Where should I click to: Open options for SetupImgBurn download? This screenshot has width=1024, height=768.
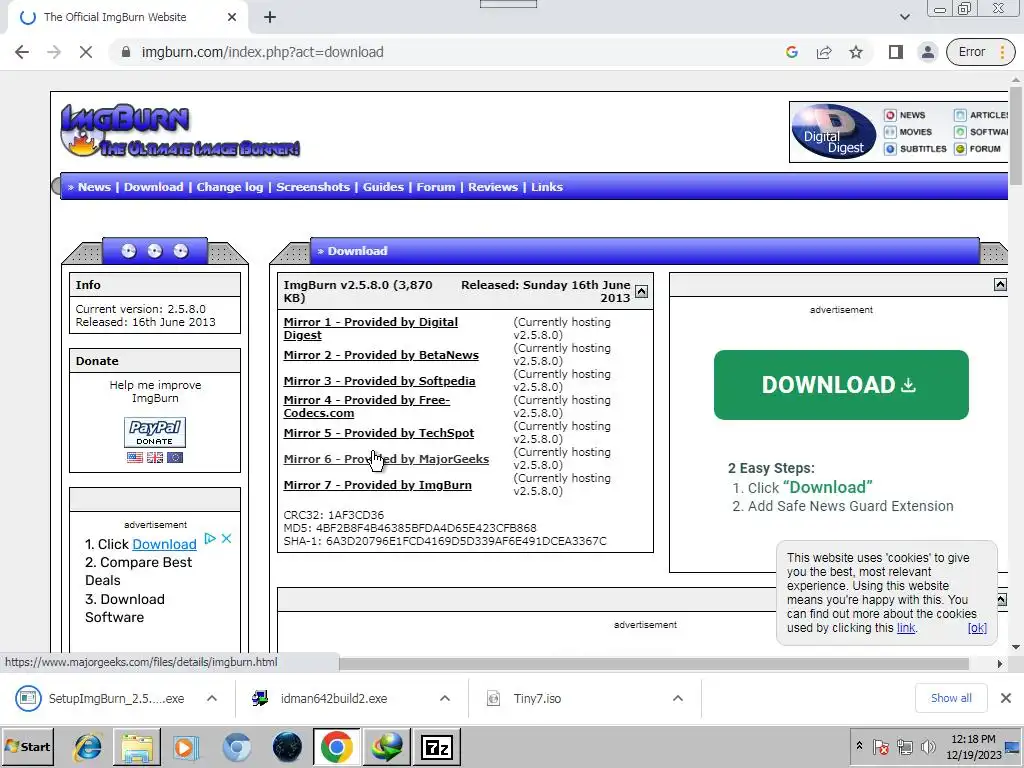[212, 698]
